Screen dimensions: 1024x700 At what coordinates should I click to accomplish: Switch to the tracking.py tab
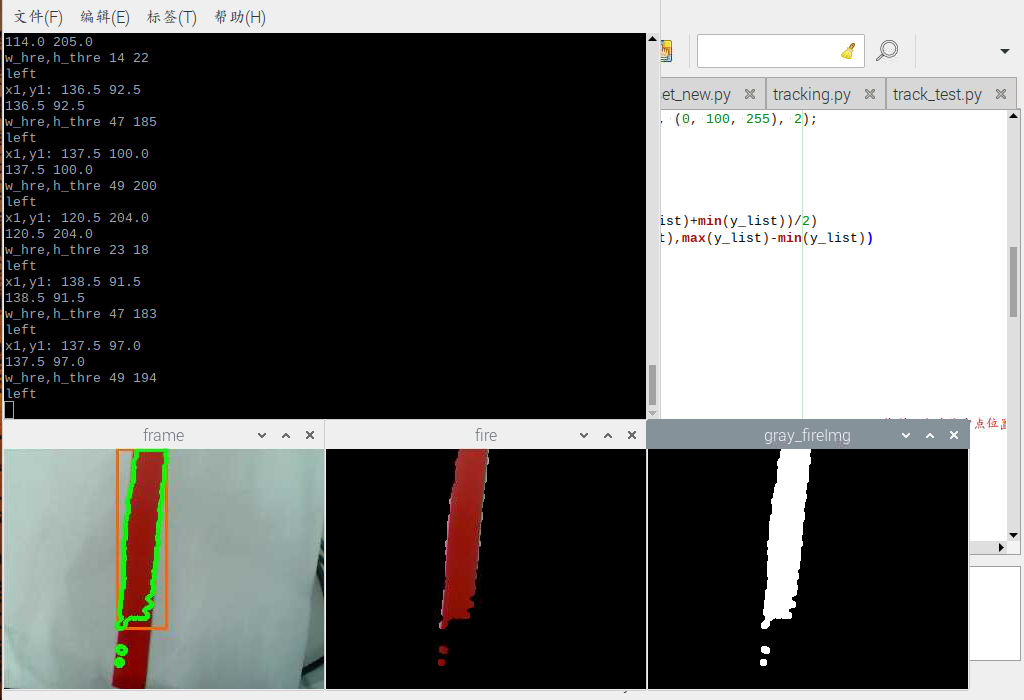(x=812, y=95)
